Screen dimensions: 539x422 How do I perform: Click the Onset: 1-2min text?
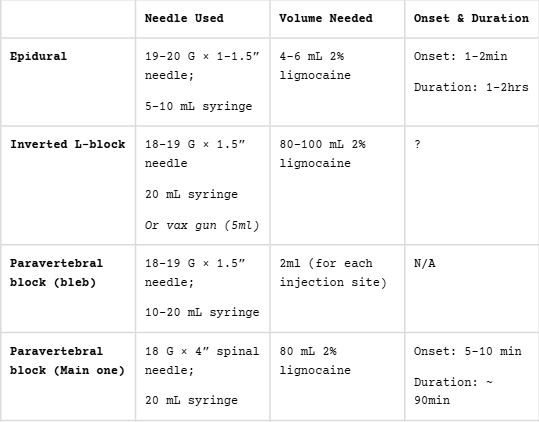click(460, 56)
